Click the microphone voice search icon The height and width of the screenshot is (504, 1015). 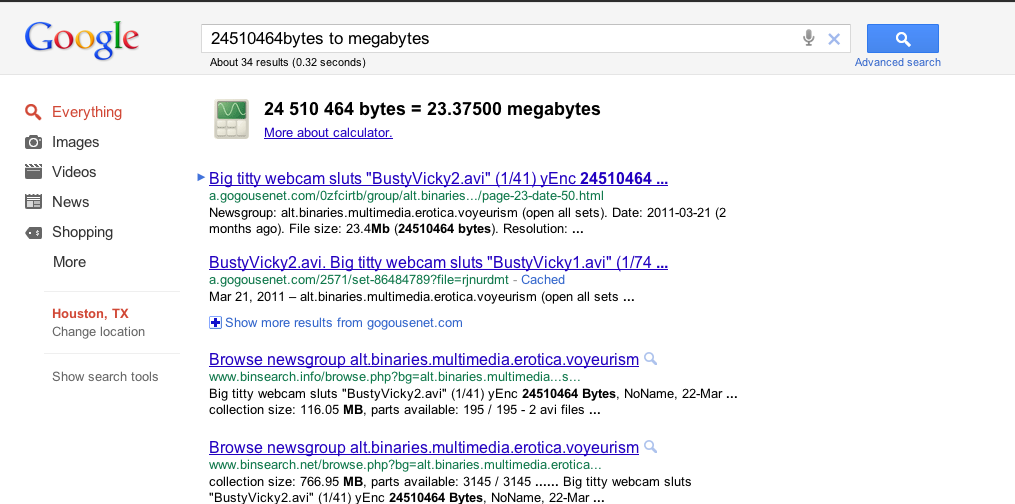pos(808,38)
